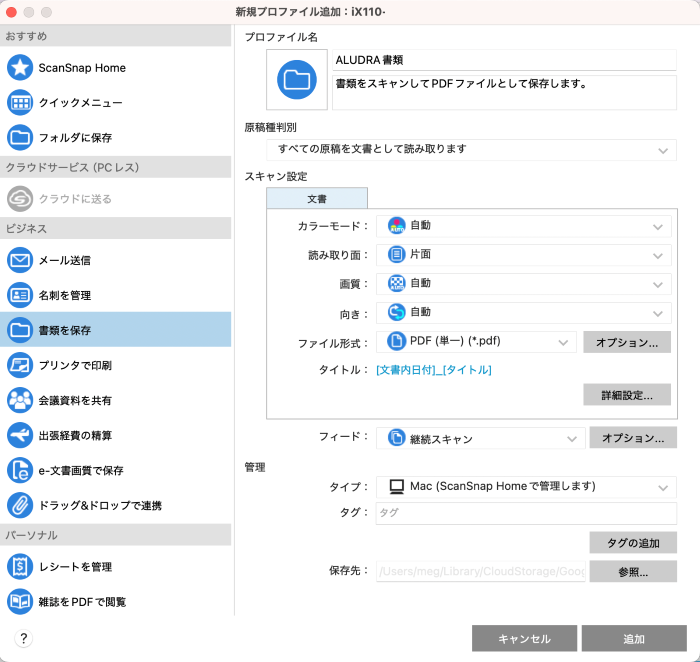Click the profile name field ALUDRA 書類
Viewport: 700px width, 662px height.
pos(504,60)
